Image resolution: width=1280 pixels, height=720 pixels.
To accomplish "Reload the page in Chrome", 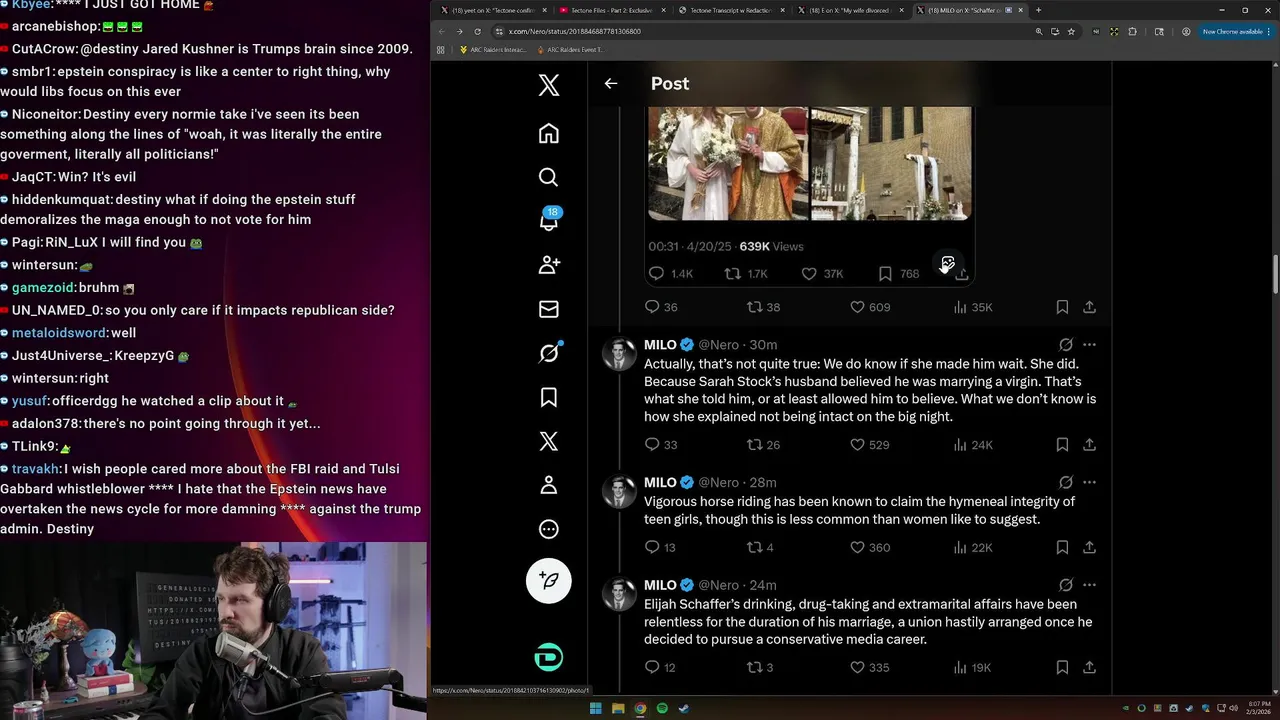I will coord(477,31).
